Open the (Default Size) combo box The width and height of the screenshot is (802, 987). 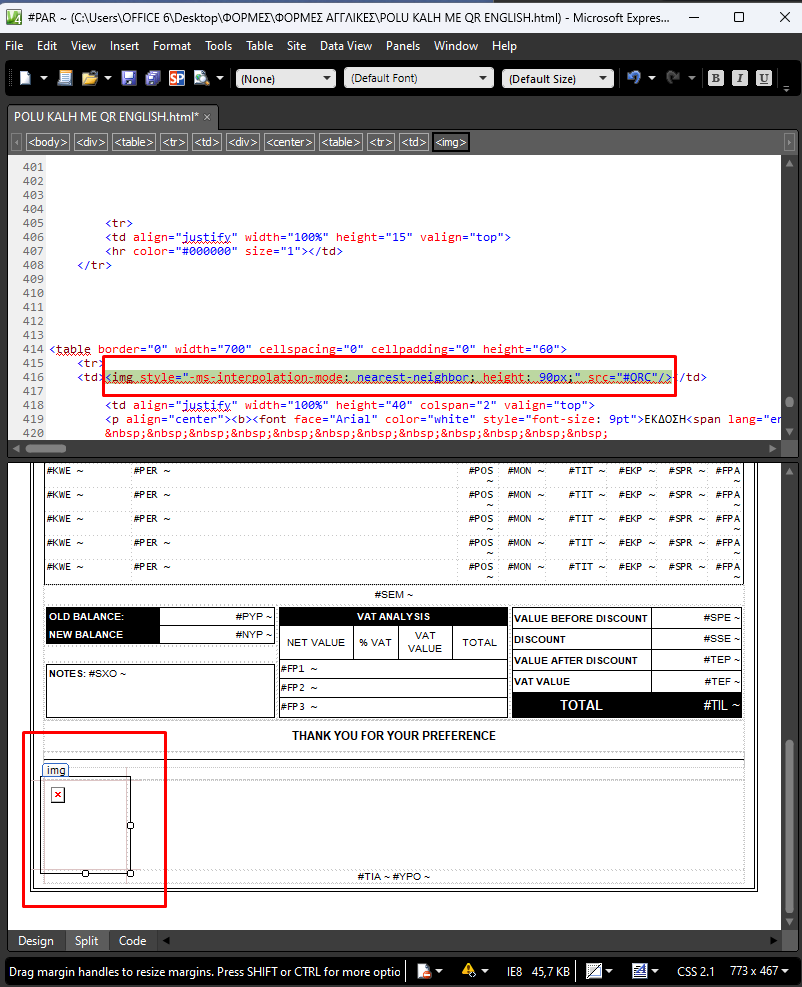(x=558, y=79)
